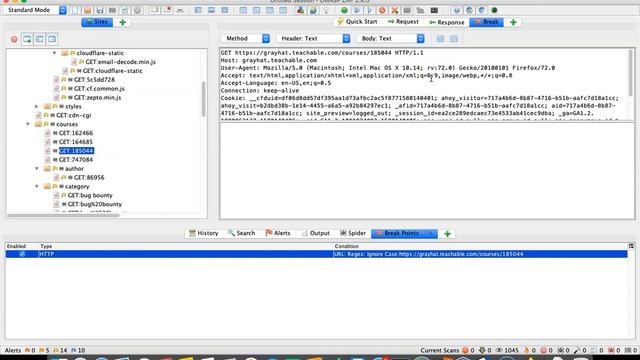Image resolution: width=640 pixels, height=360 pixels.
Task: Click green plus next to Break tab
Action: point(513,22)
